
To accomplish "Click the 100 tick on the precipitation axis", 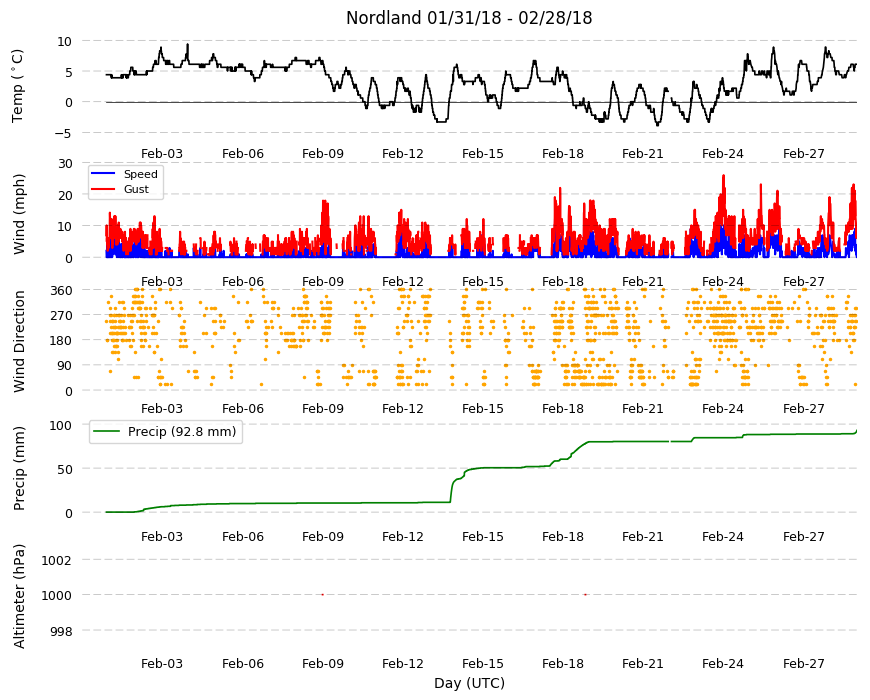I will tap(61, 425).
